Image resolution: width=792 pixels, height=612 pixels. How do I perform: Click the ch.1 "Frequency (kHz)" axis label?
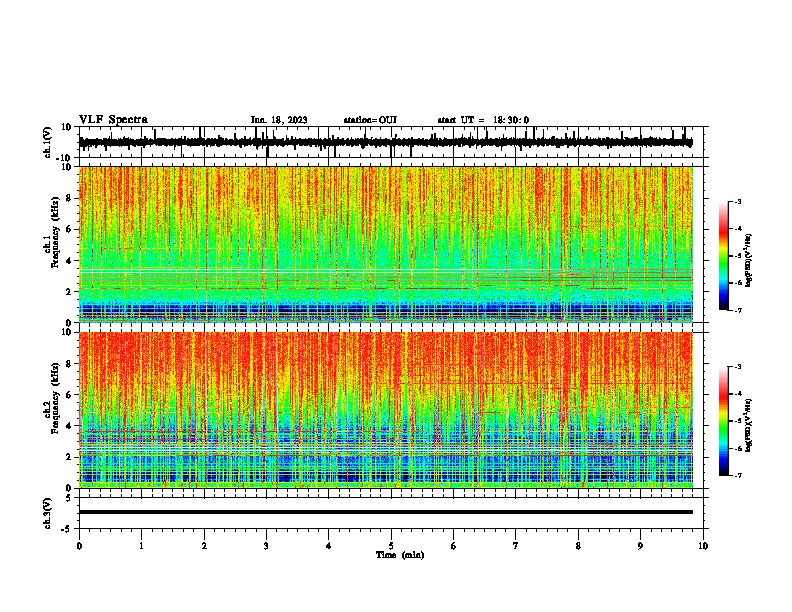[x=55, y=232]
